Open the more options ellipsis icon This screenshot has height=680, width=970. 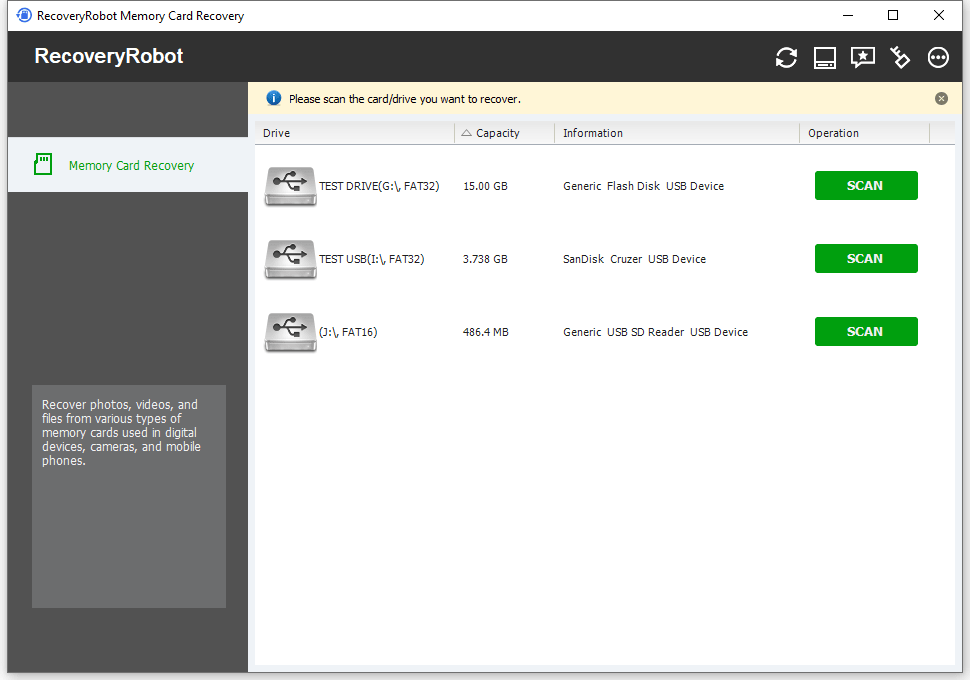[938, 57]
